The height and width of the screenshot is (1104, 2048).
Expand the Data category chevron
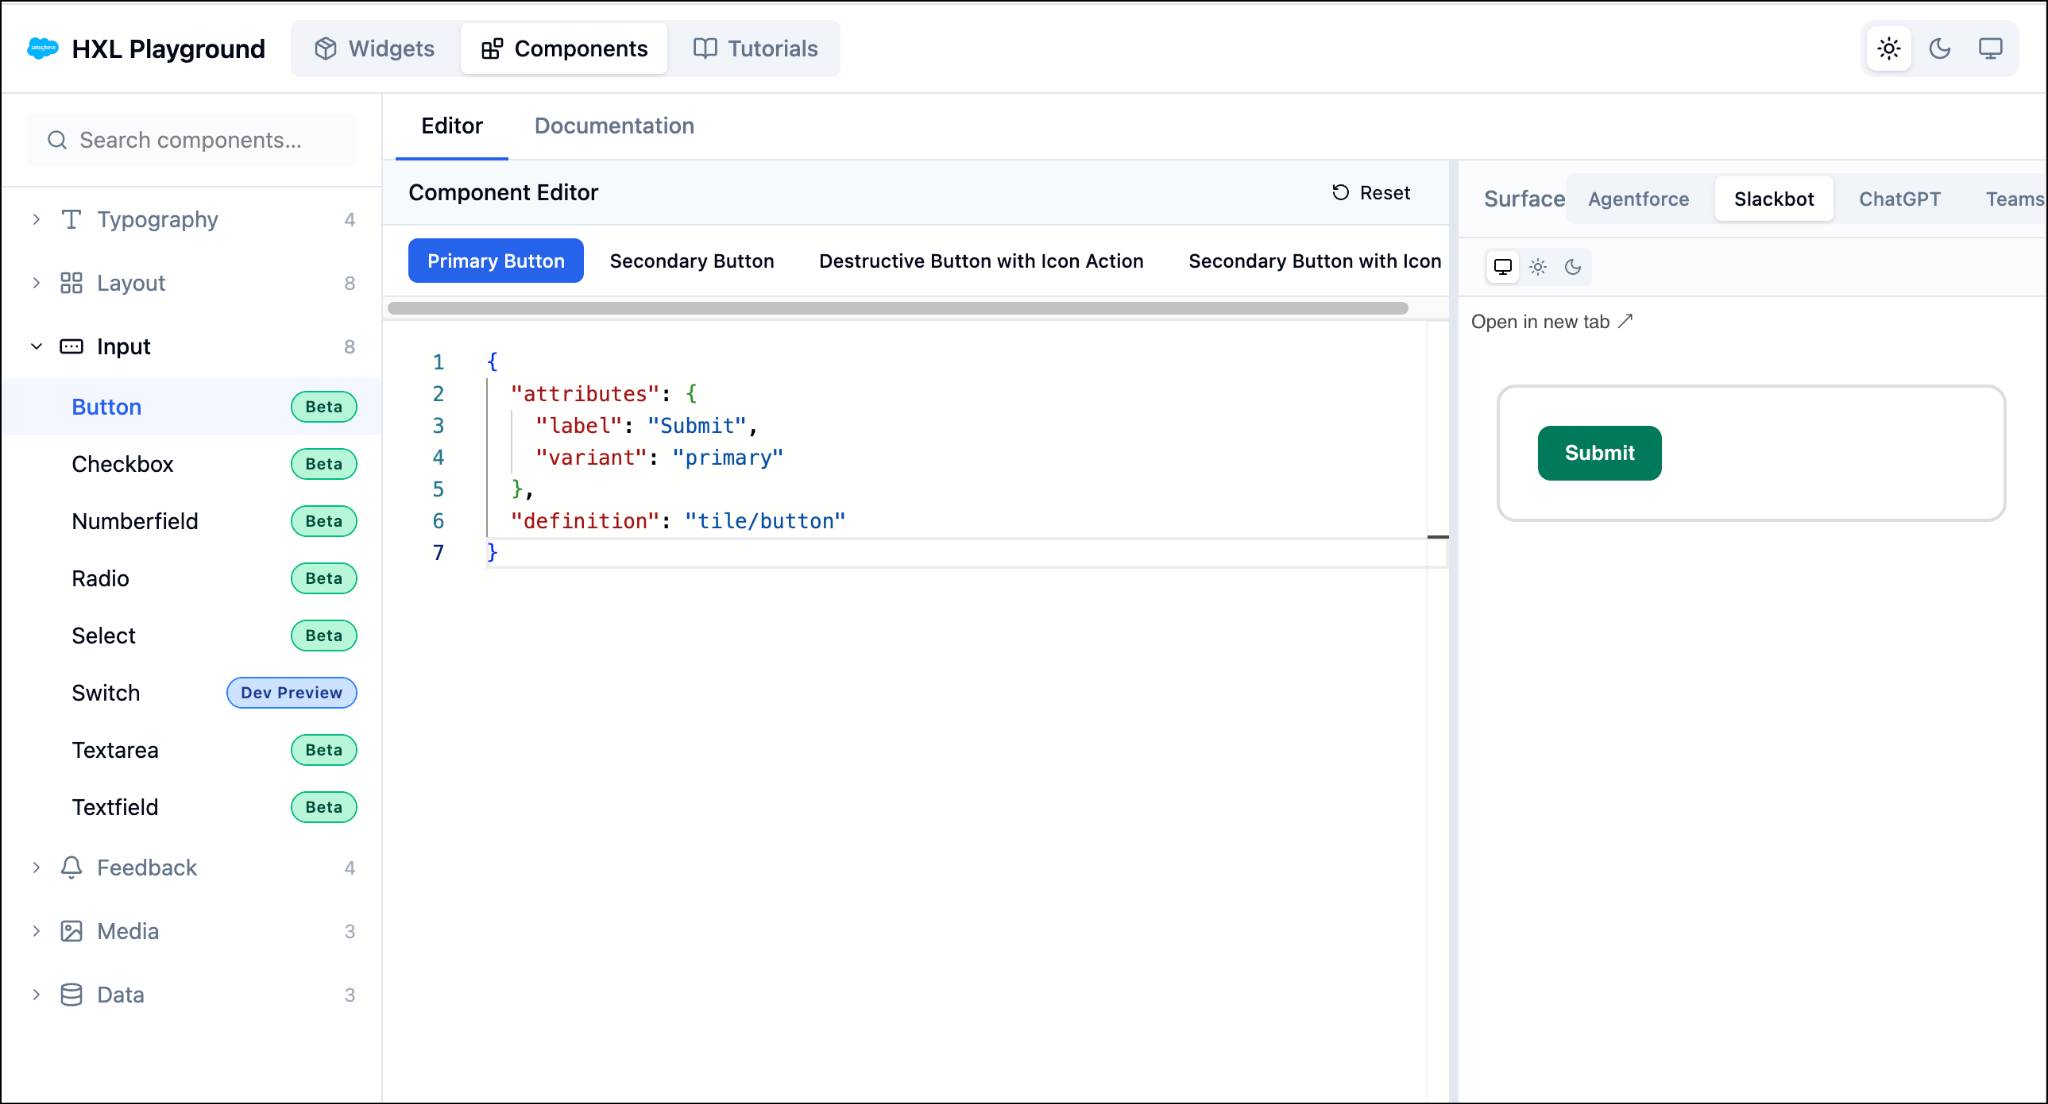click(36, 994)
